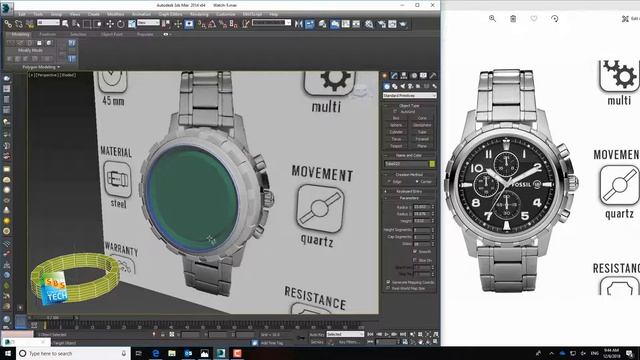Collapse the Name and Color rollout

coord(409,155)
